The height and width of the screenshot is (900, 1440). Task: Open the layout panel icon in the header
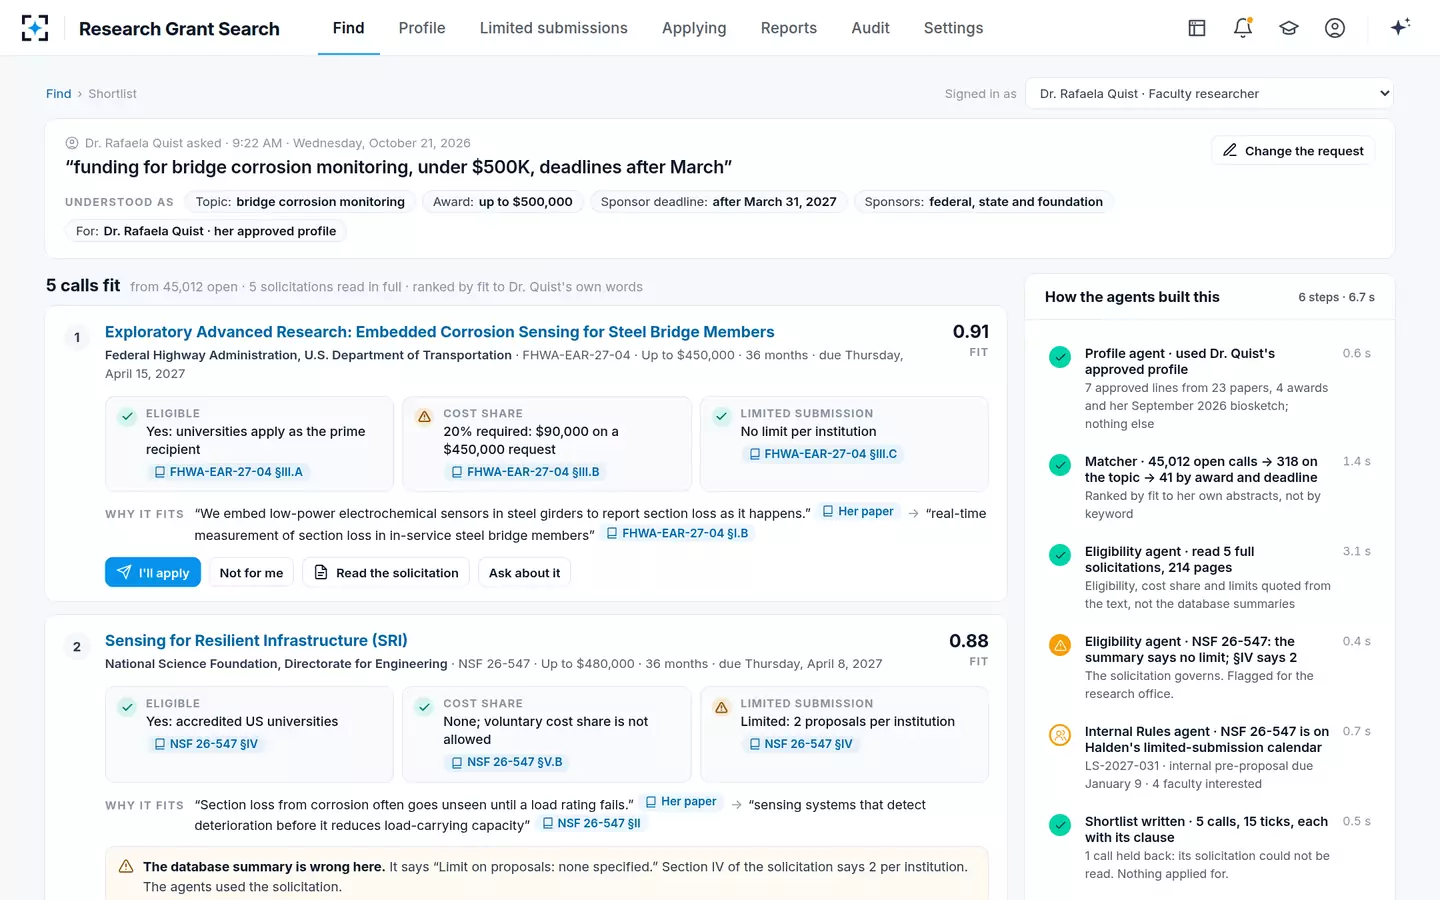(x=1197, y=28)
